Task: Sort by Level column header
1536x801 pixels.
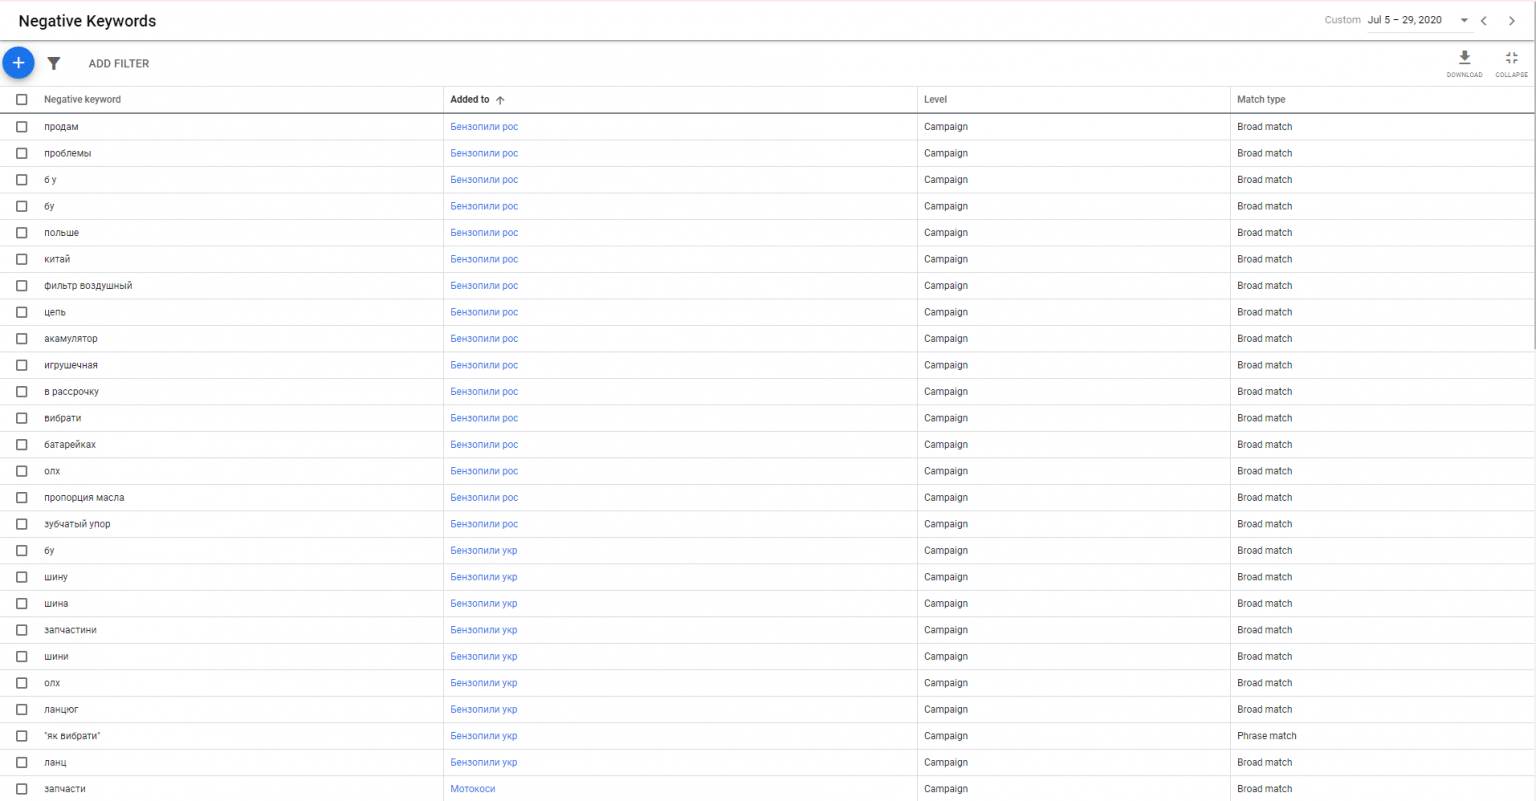Action: click(x=935, y=100)
